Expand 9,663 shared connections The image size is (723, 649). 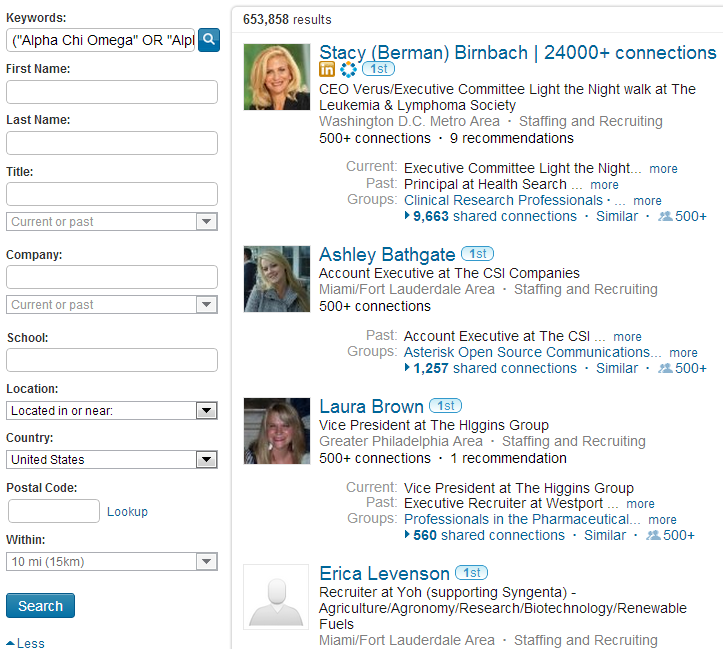click(x=490, y=216)
